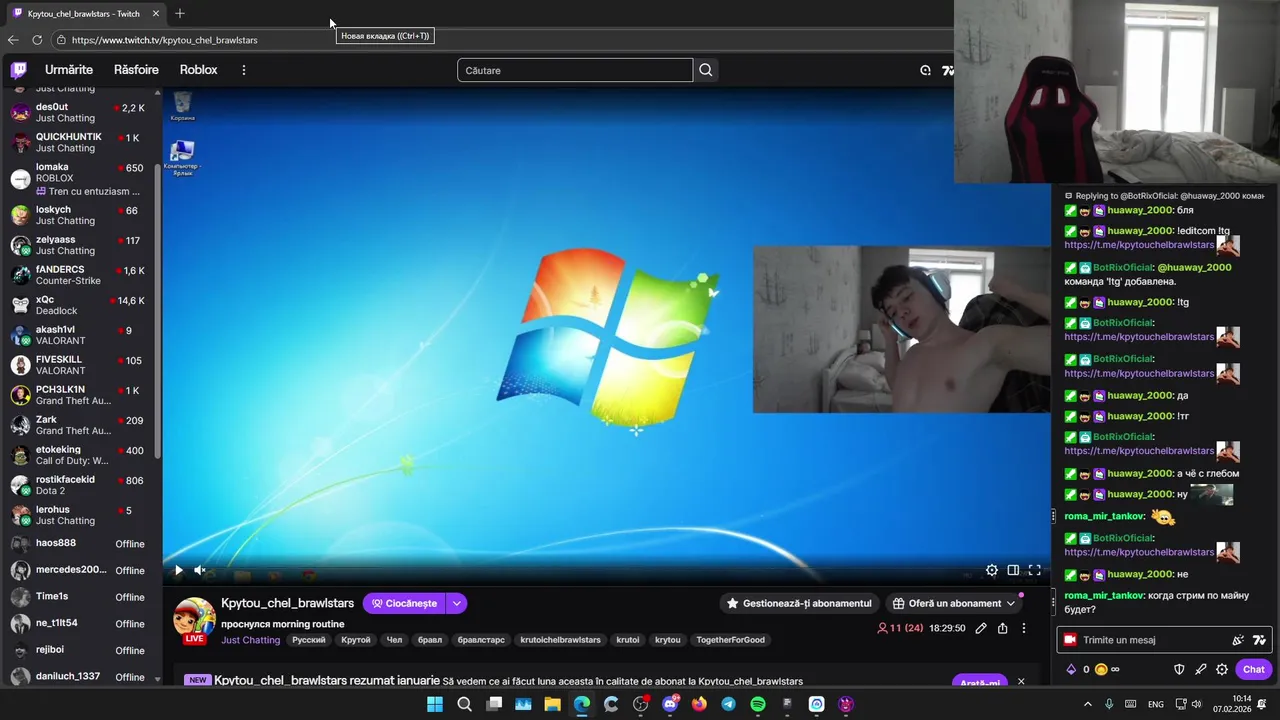The image size is (1280, 720).
Task: Open Telegram from the taskbar
Action: tap(728, 704)
